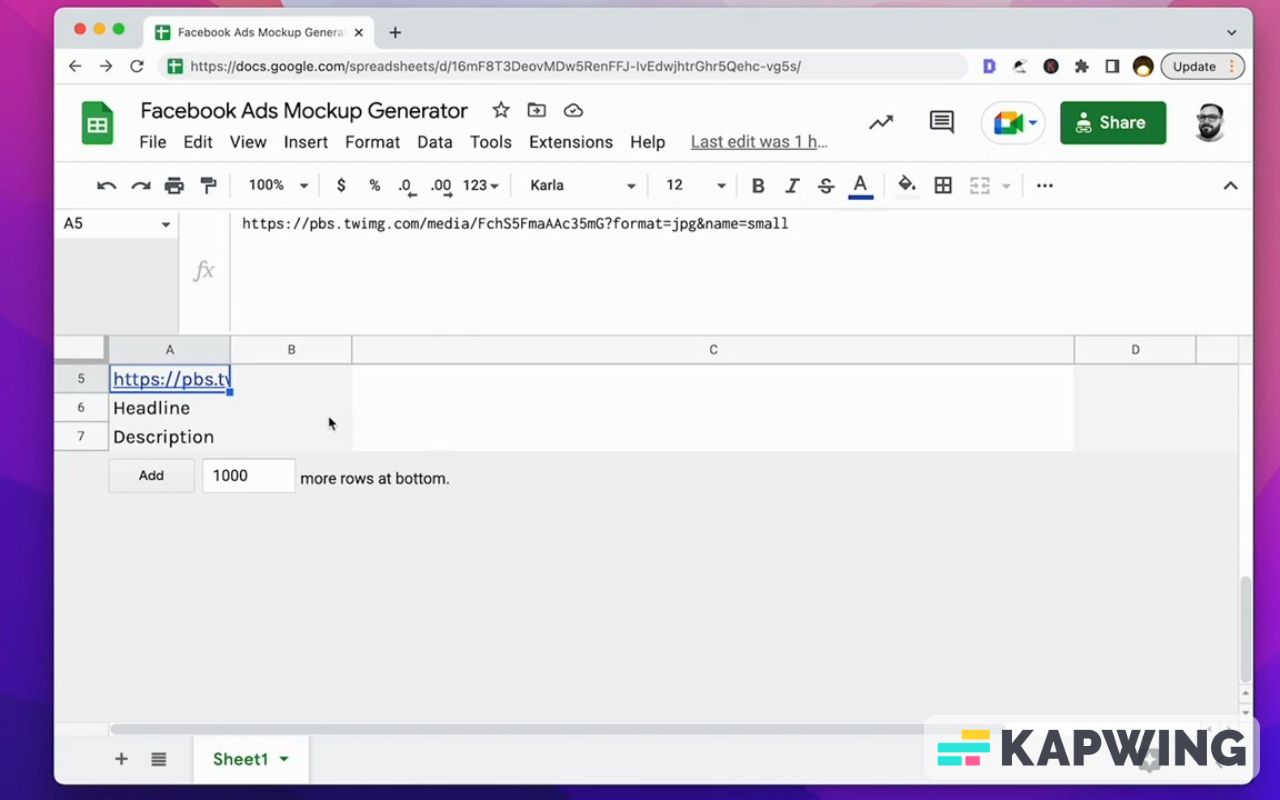
Task: Open the font size 12 dropdown
Action: pyautogui.click(x=696, y=185)
